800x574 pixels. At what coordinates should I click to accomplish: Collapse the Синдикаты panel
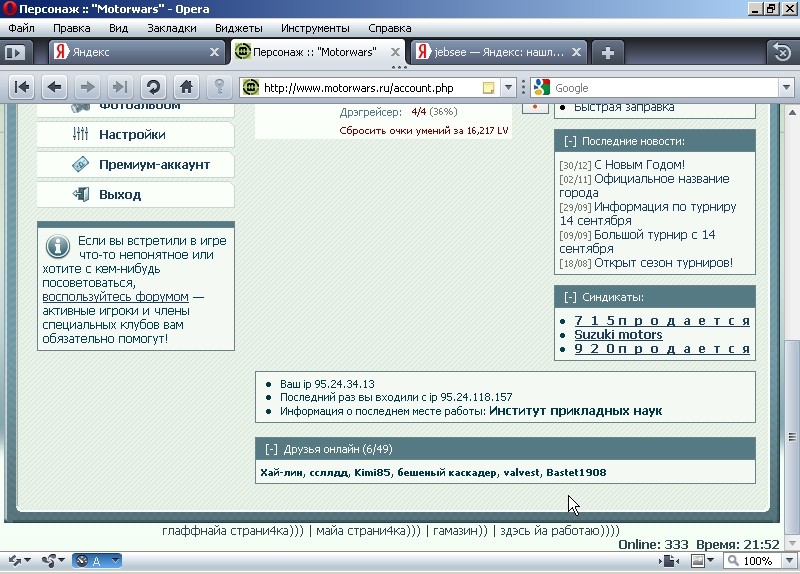tap(569, 297)
